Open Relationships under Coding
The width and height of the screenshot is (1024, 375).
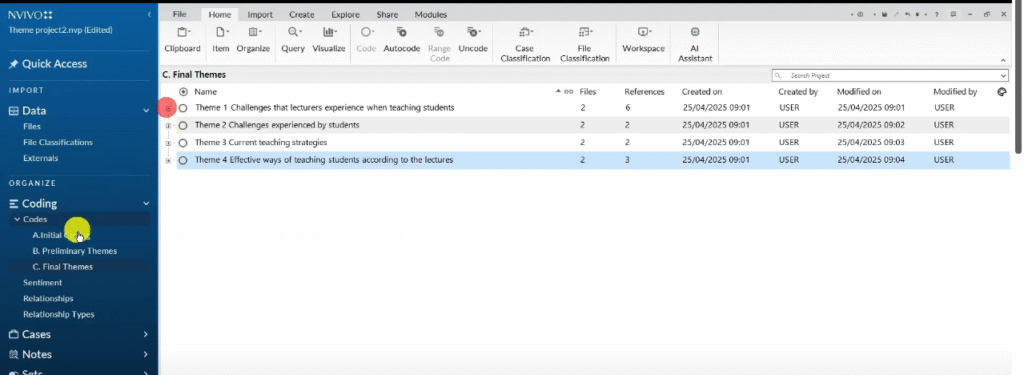pos(48,299)
